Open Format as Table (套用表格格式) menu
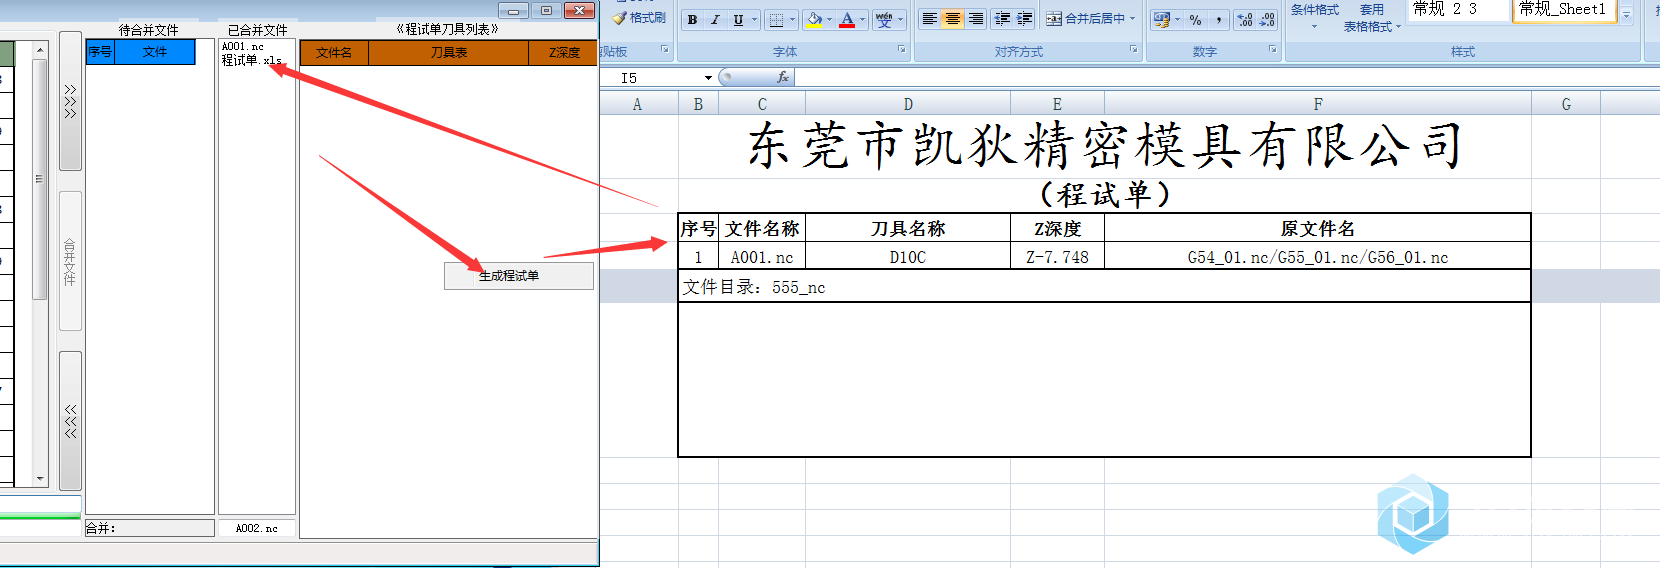The width and height of the screenshot is (1660, 568). tap(1372, 18)
